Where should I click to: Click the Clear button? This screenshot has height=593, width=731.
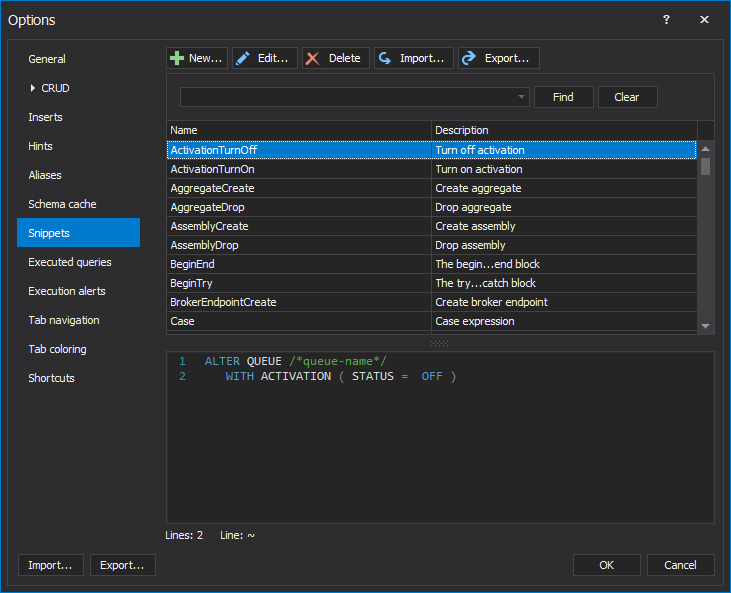pyautogui.click(x=628, y=97)
